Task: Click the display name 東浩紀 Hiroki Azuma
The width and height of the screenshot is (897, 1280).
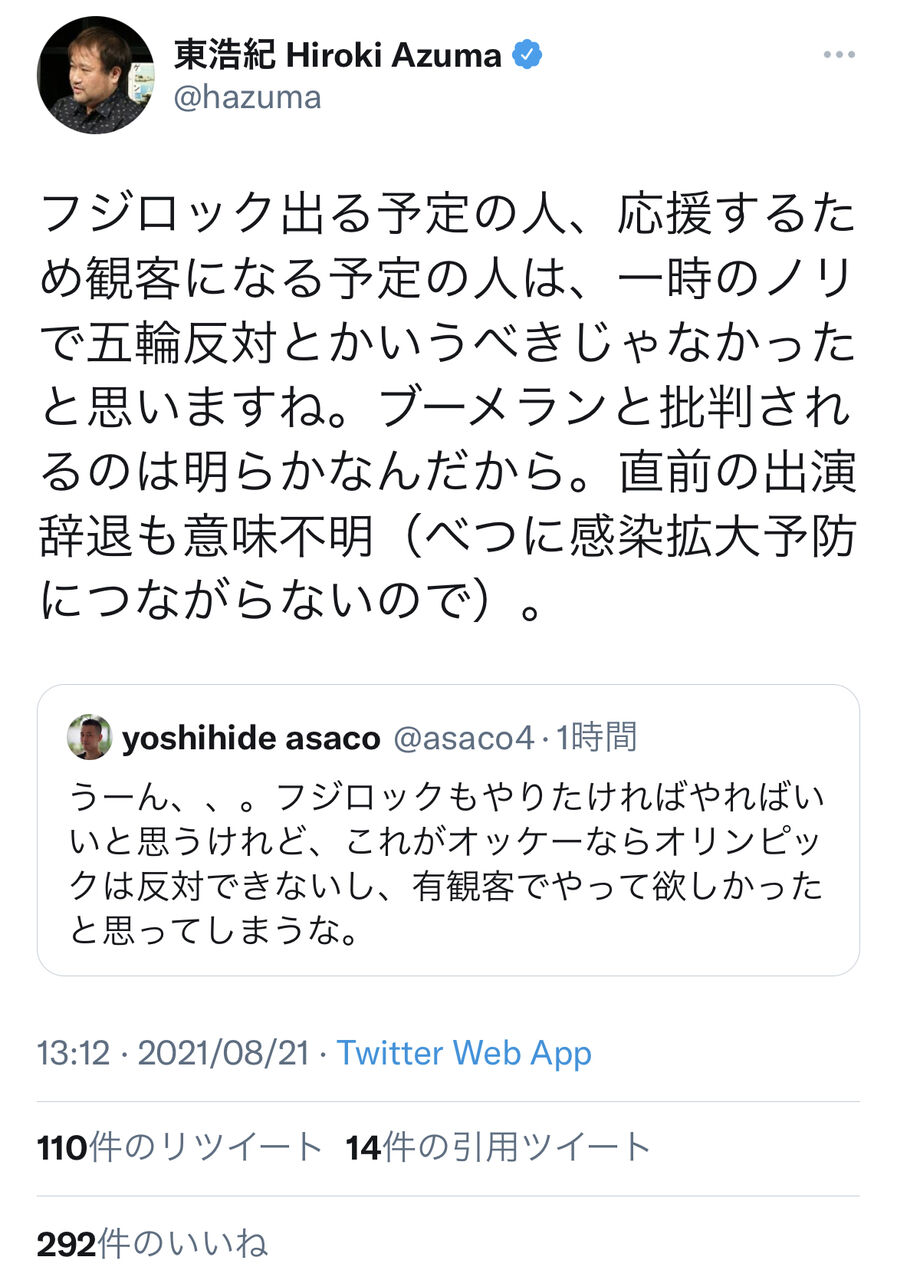Action: 337,55
